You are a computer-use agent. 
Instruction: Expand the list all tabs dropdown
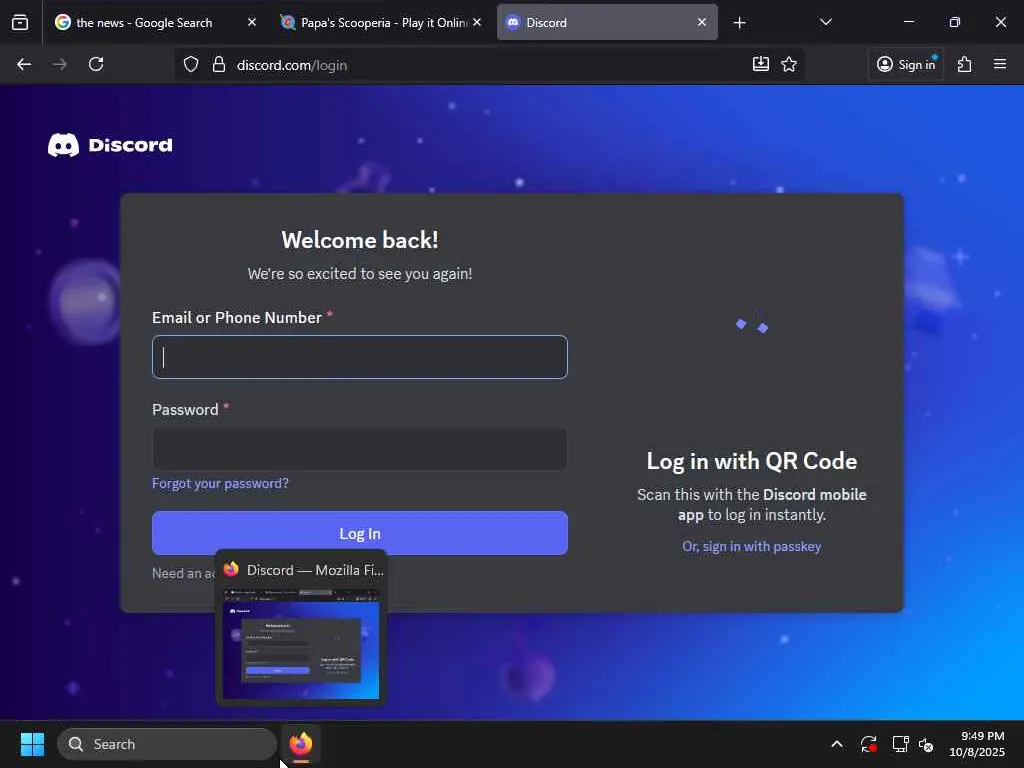pyautogui.click(x=825, y=22)
